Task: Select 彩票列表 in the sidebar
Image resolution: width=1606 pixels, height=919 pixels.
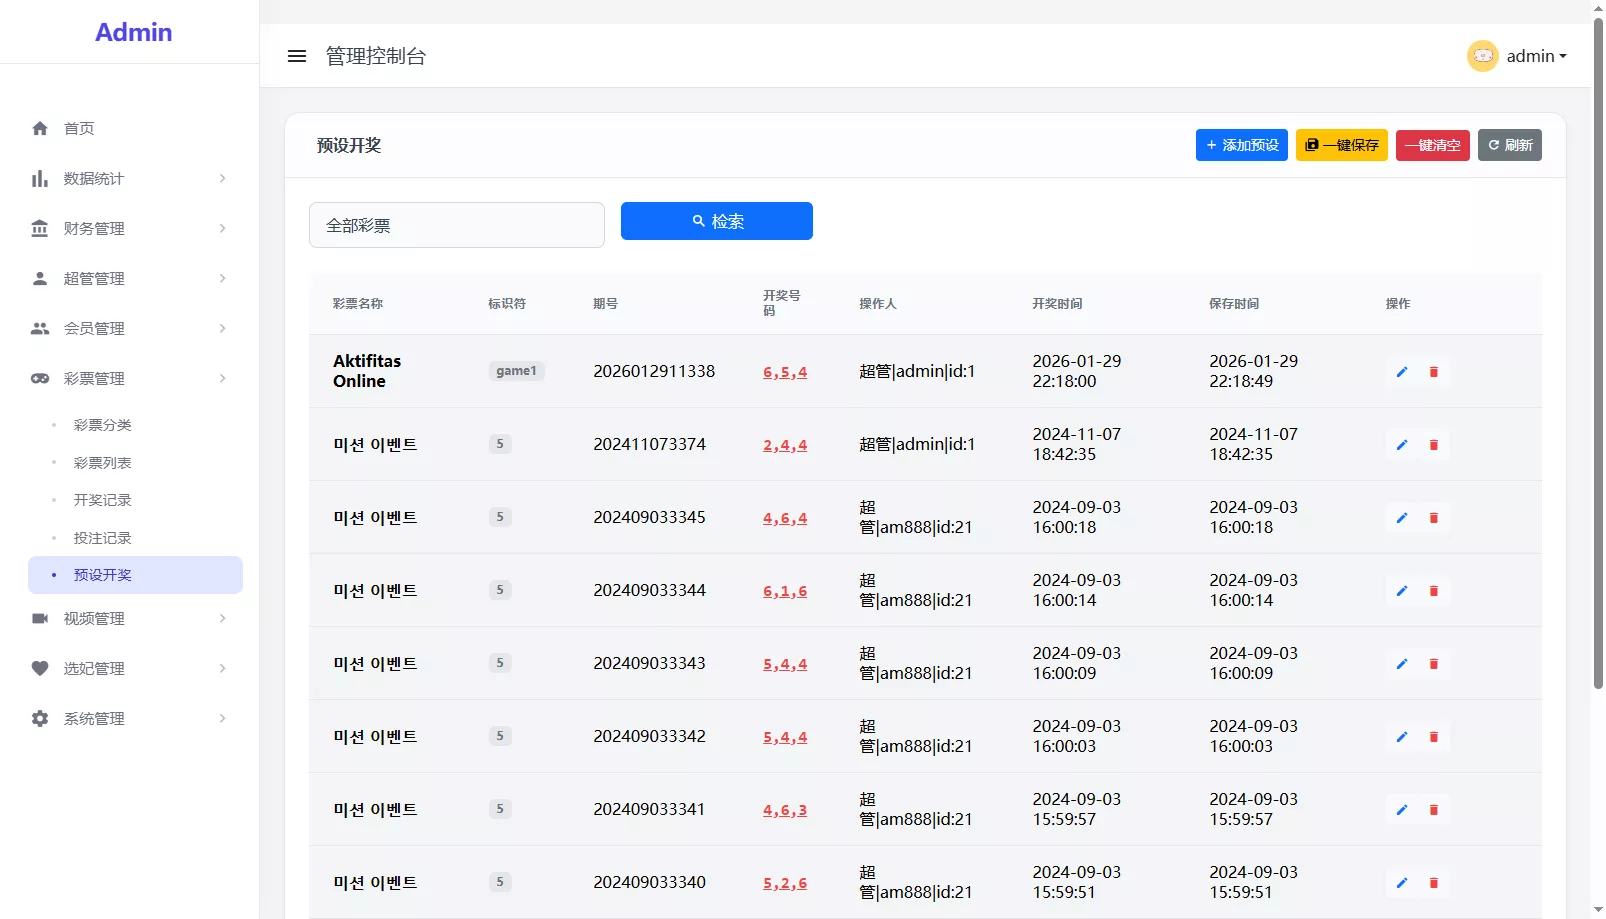Action: coord(102,463)
